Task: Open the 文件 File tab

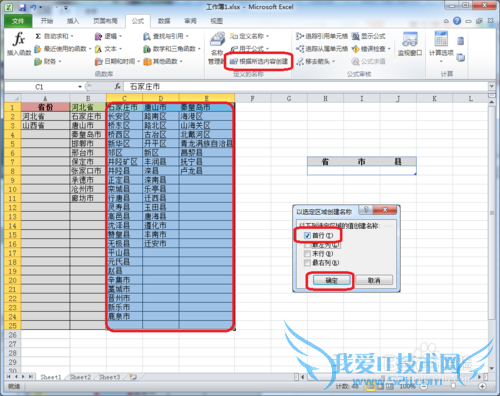Action: [18, 21]
